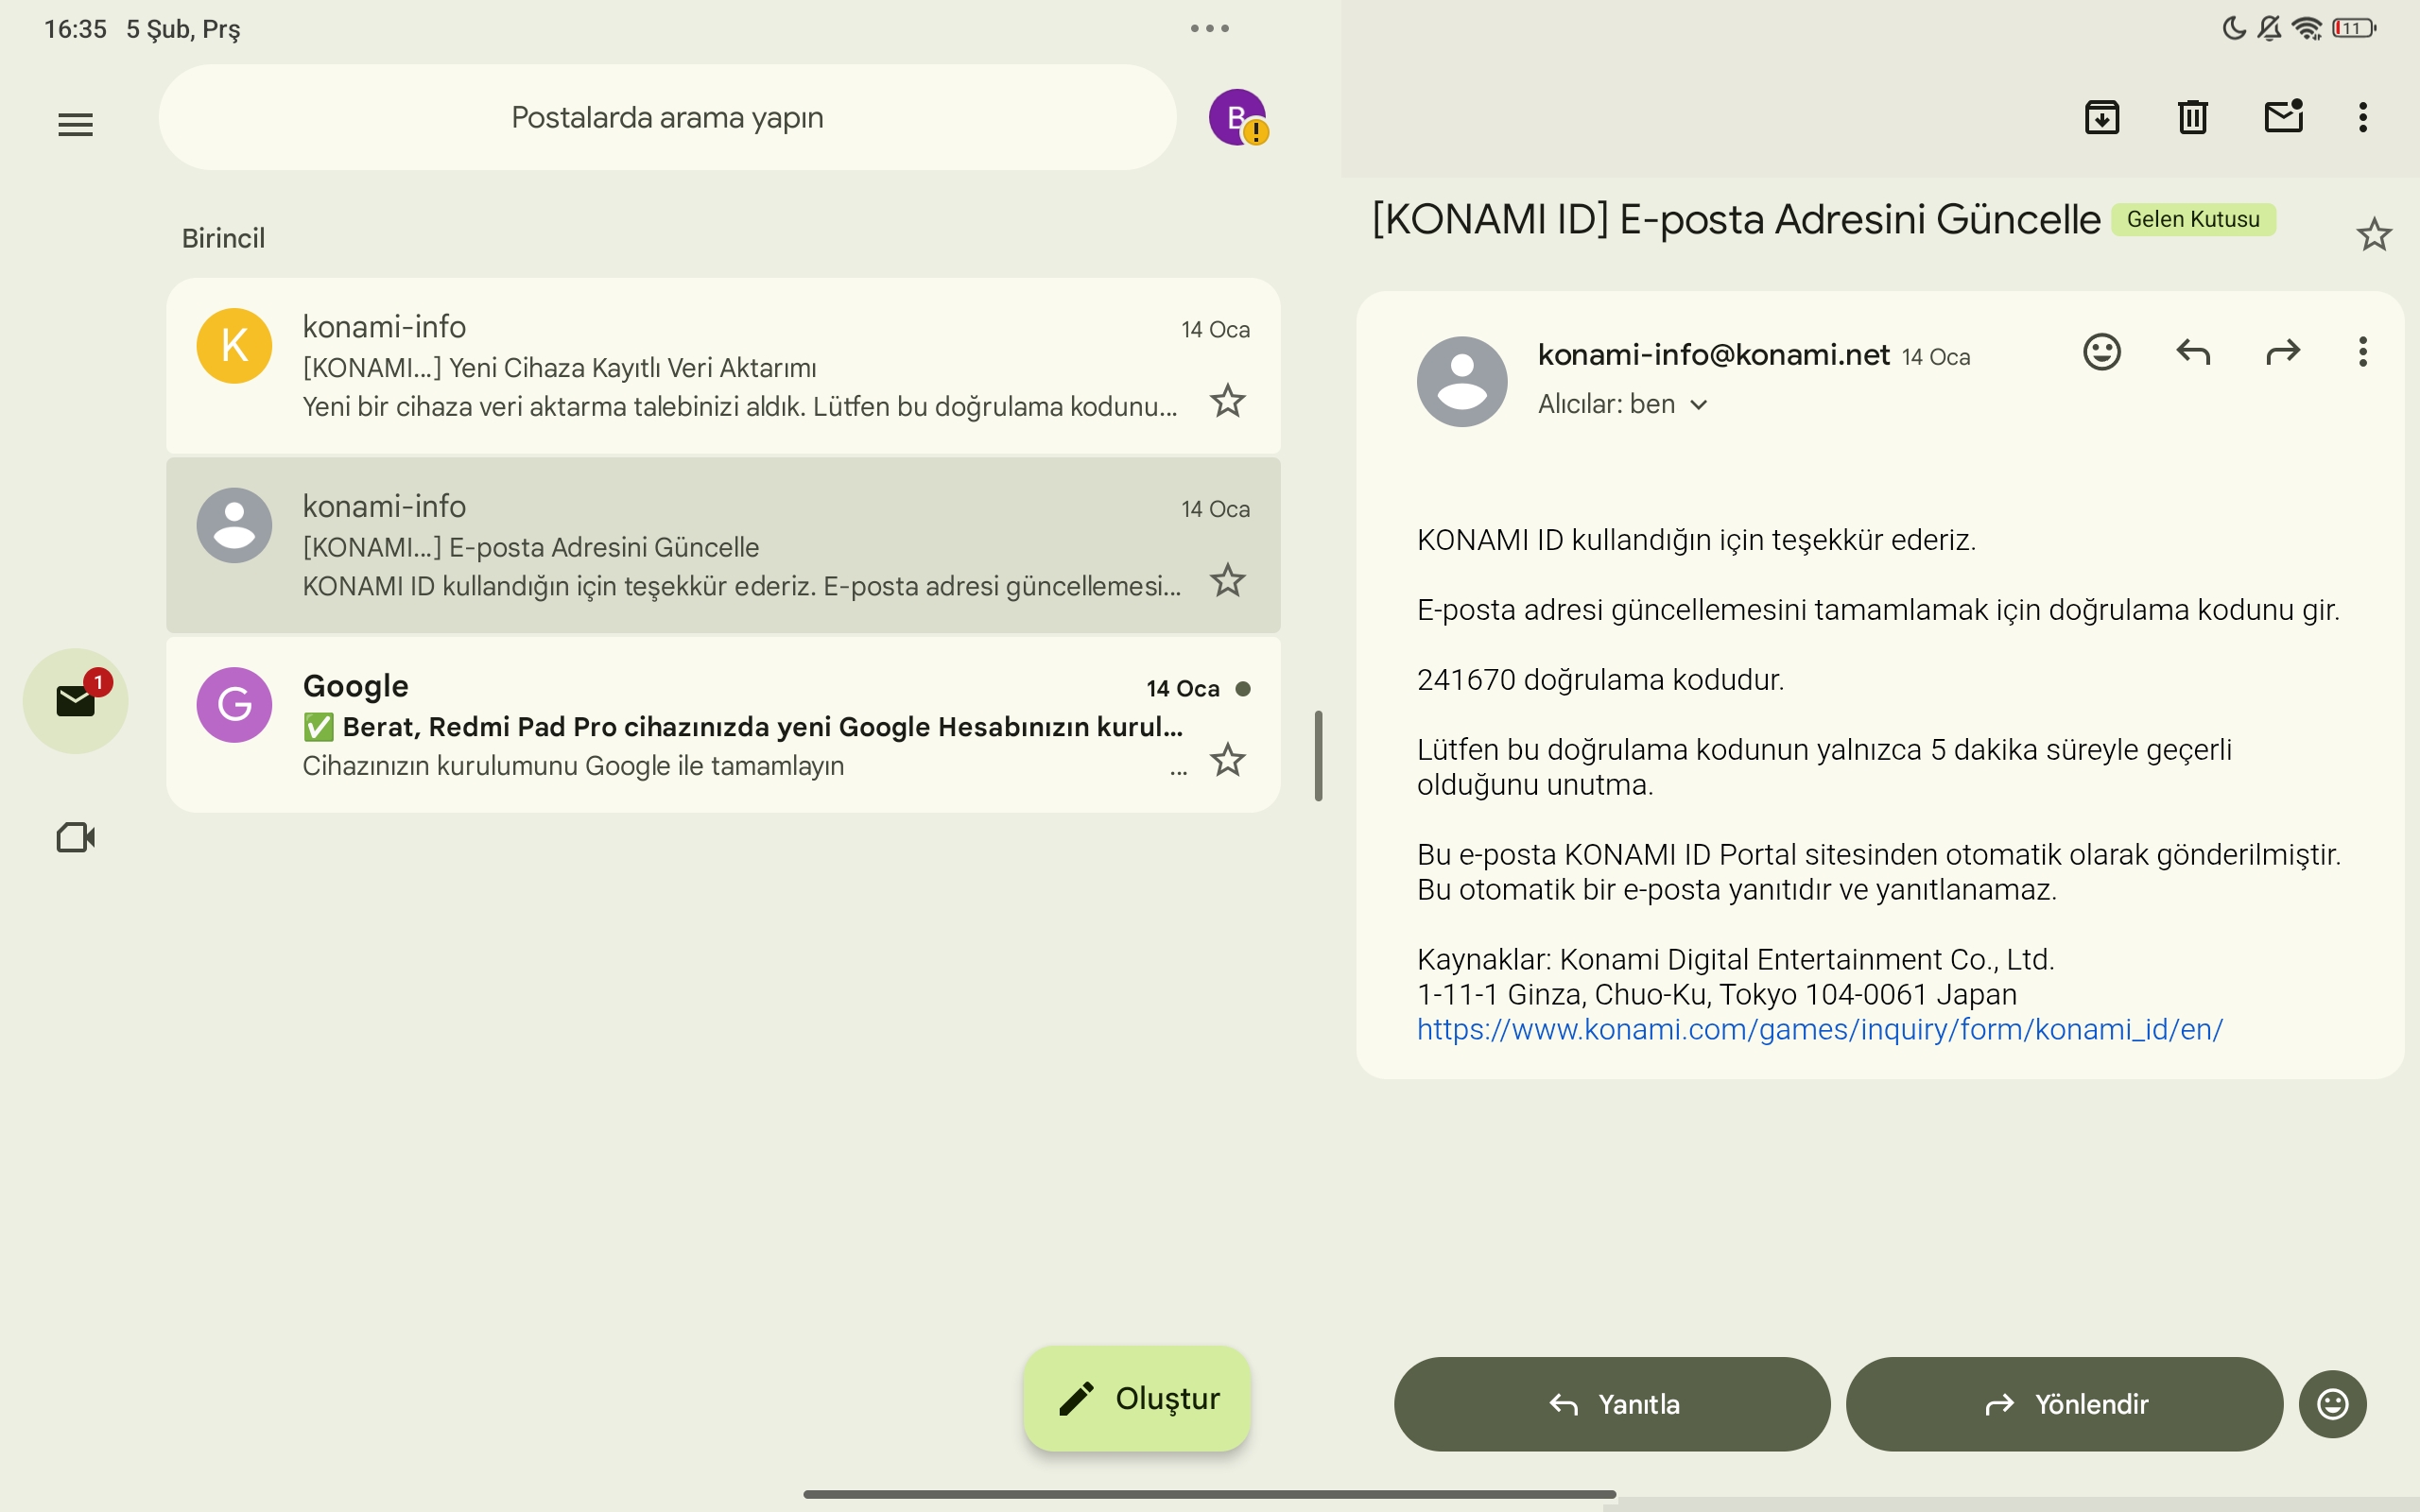This screenshot has height=1512, width=2420.
Task: Open the Mail tab with unread badge
Action: point(76,701)
